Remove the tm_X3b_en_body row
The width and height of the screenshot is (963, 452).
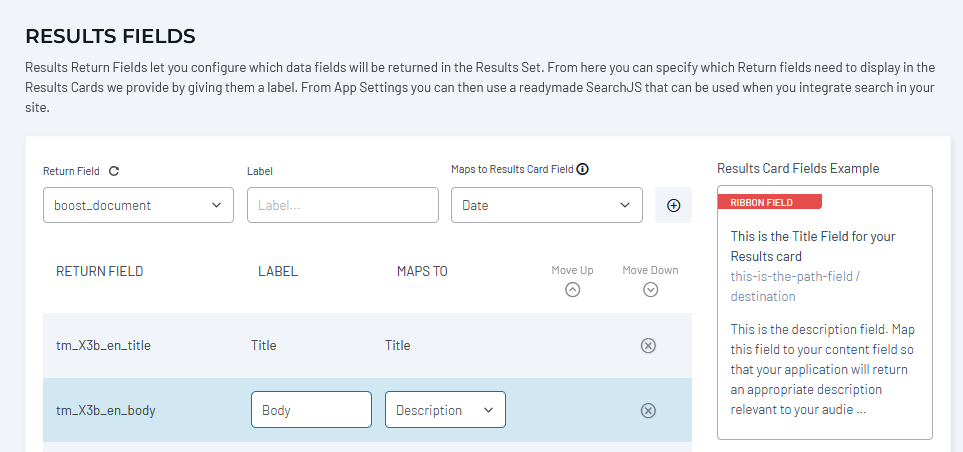[648, 410]
